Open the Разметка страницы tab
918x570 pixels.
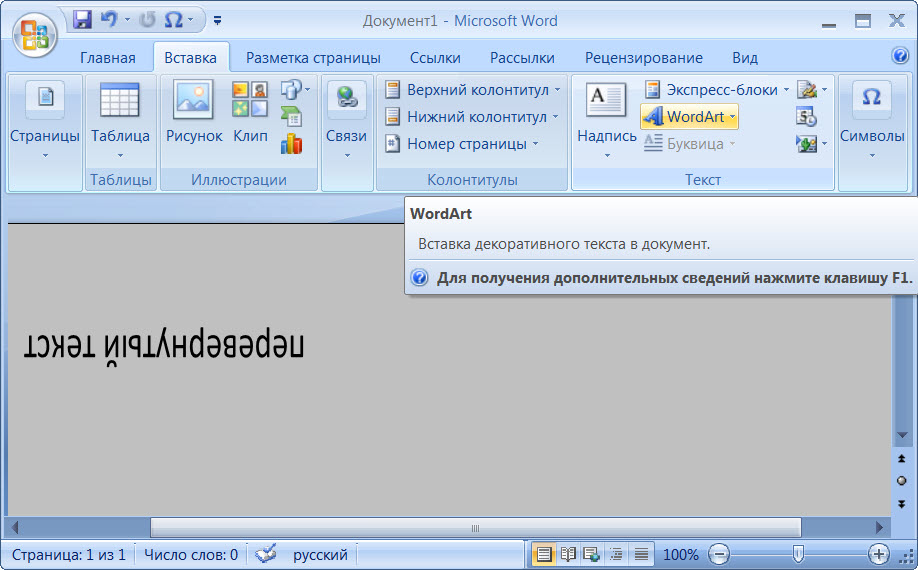(x=313, y=58)
